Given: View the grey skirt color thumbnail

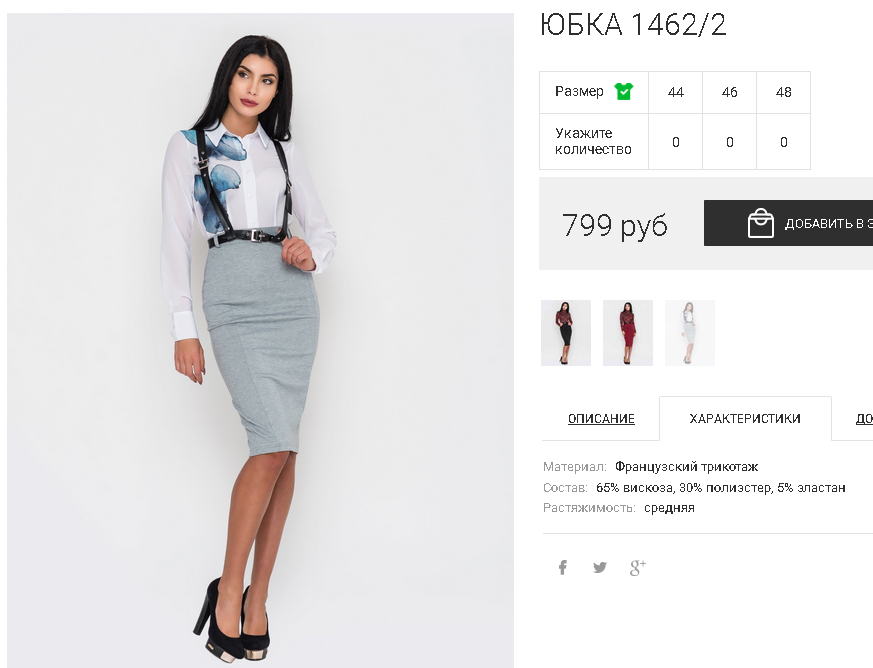Looking at the screenshot, I should coord(690,333).
